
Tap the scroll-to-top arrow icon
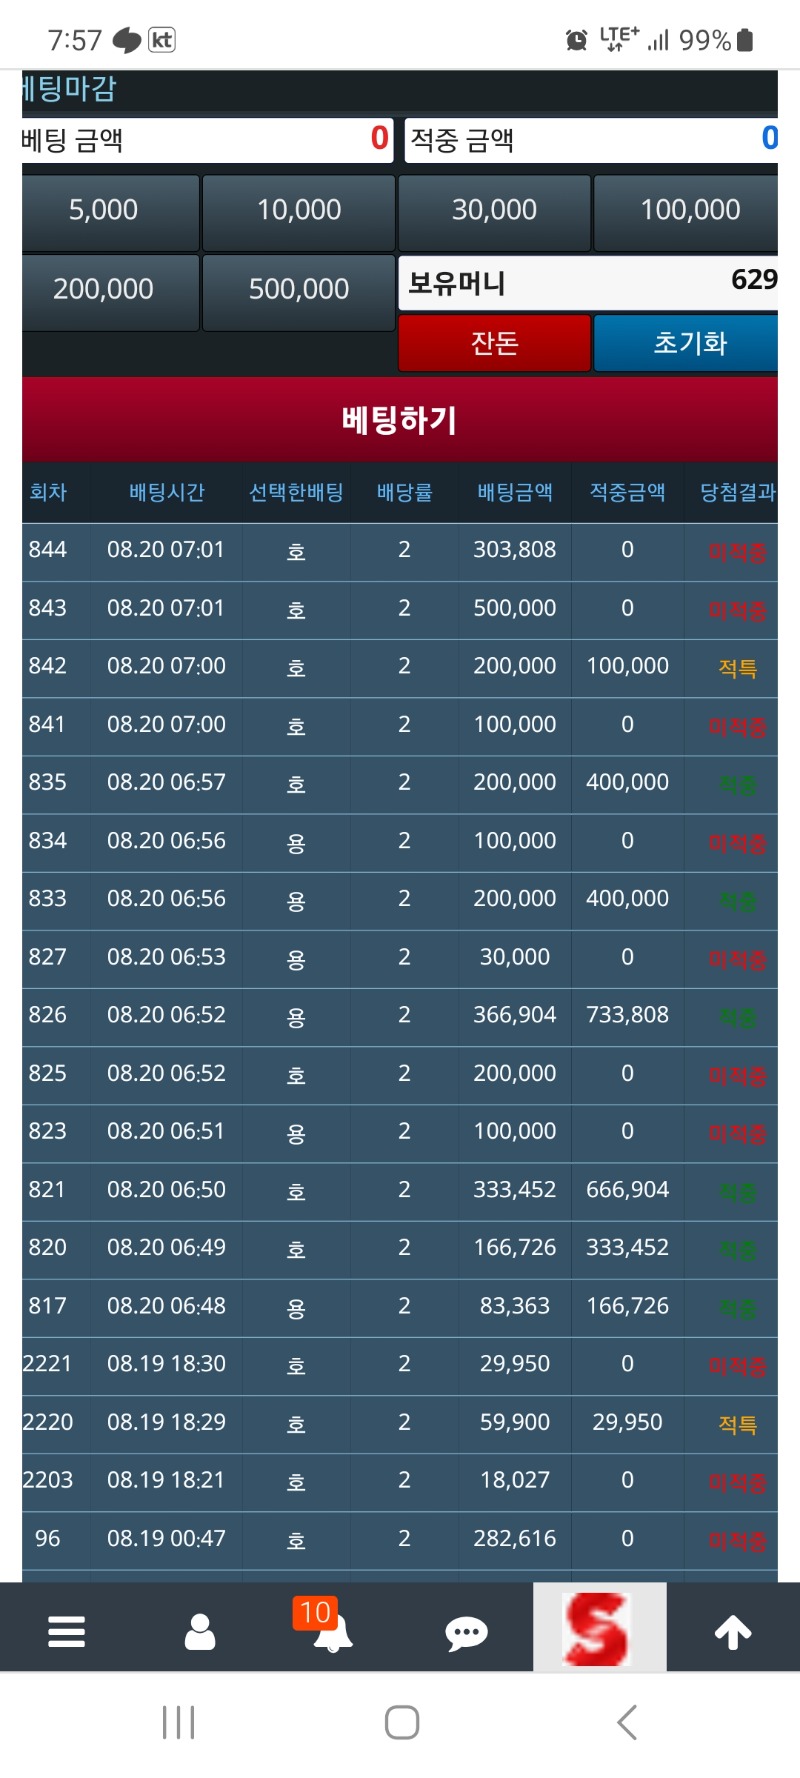tap(733, 1632)
